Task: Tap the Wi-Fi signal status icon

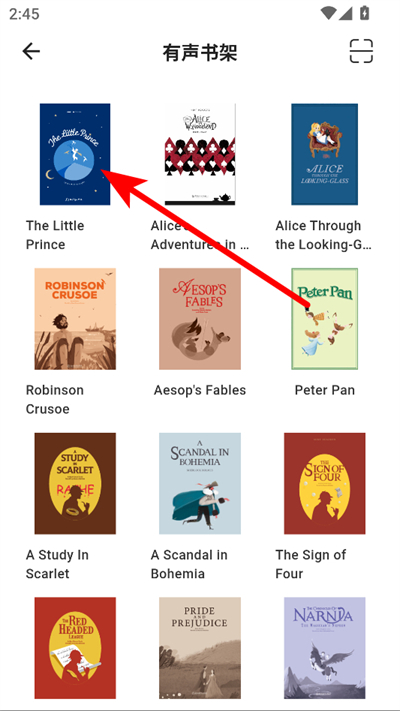Action: click(x=328, y=13)
